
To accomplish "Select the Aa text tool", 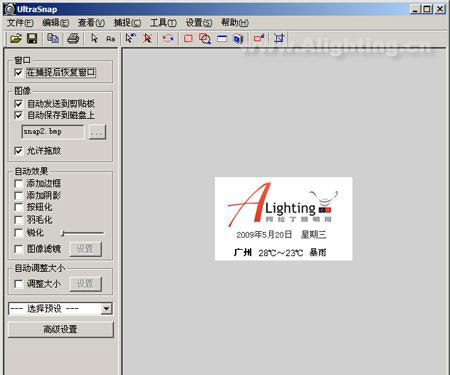I will point(111,39).
